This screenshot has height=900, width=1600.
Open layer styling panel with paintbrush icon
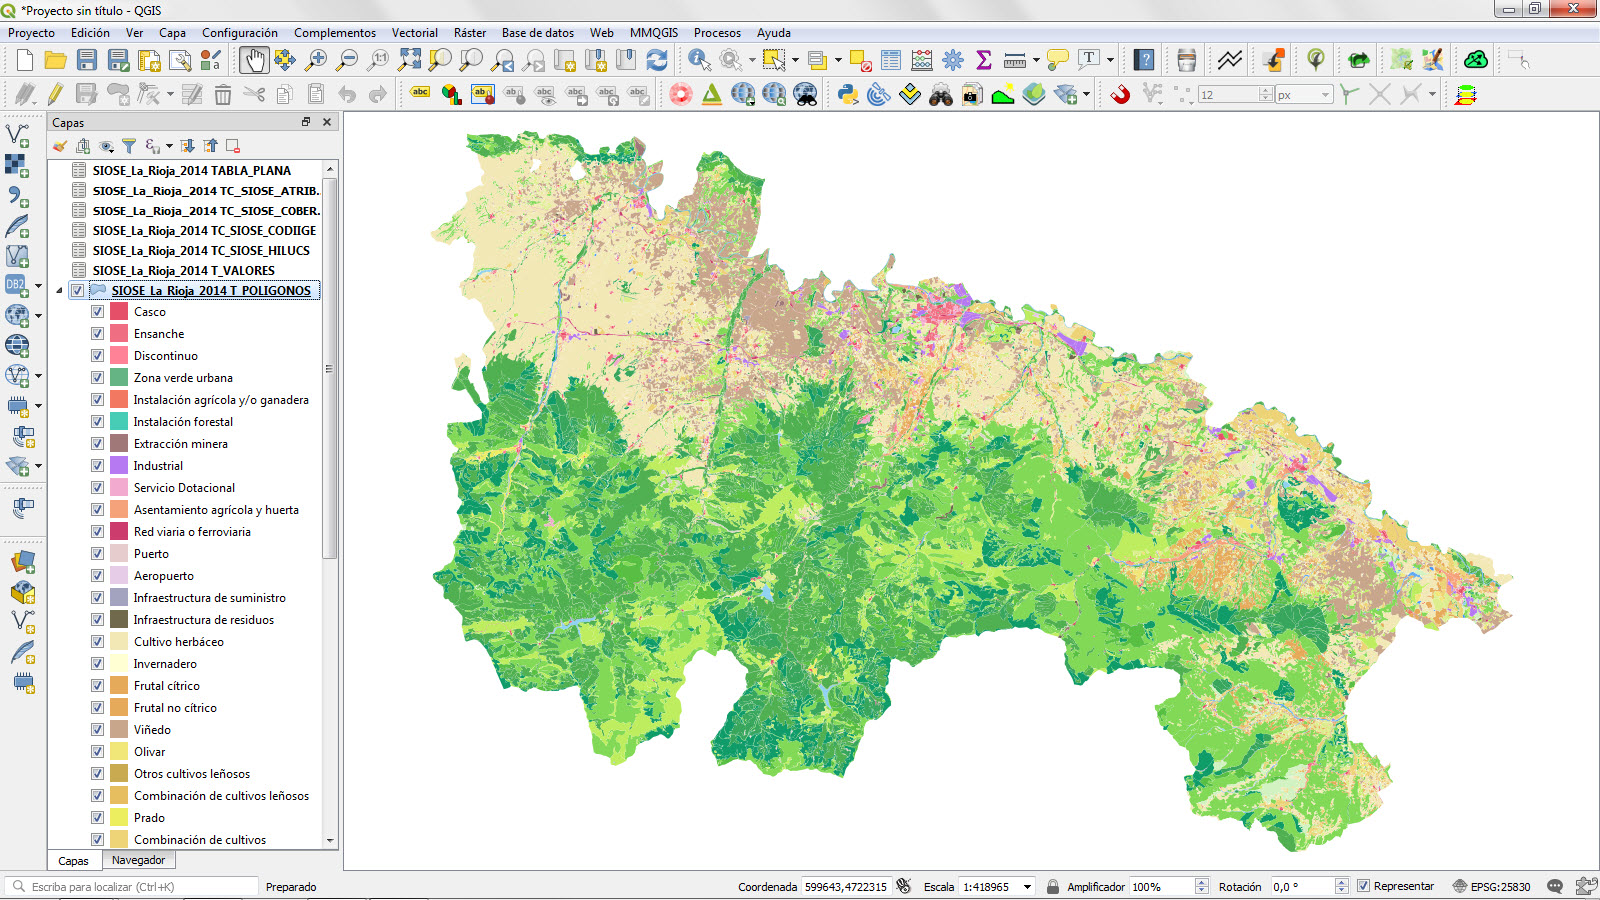[x=60, y=146]
